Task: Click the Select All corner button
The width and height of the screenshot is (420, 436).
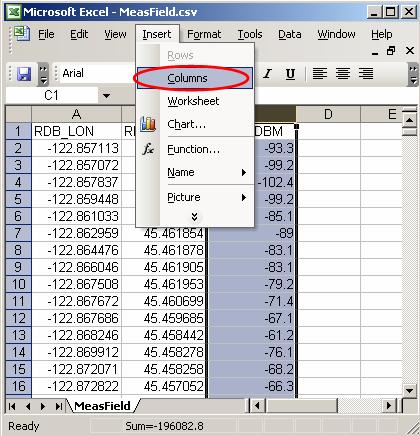Action: [x=19, y=114]
